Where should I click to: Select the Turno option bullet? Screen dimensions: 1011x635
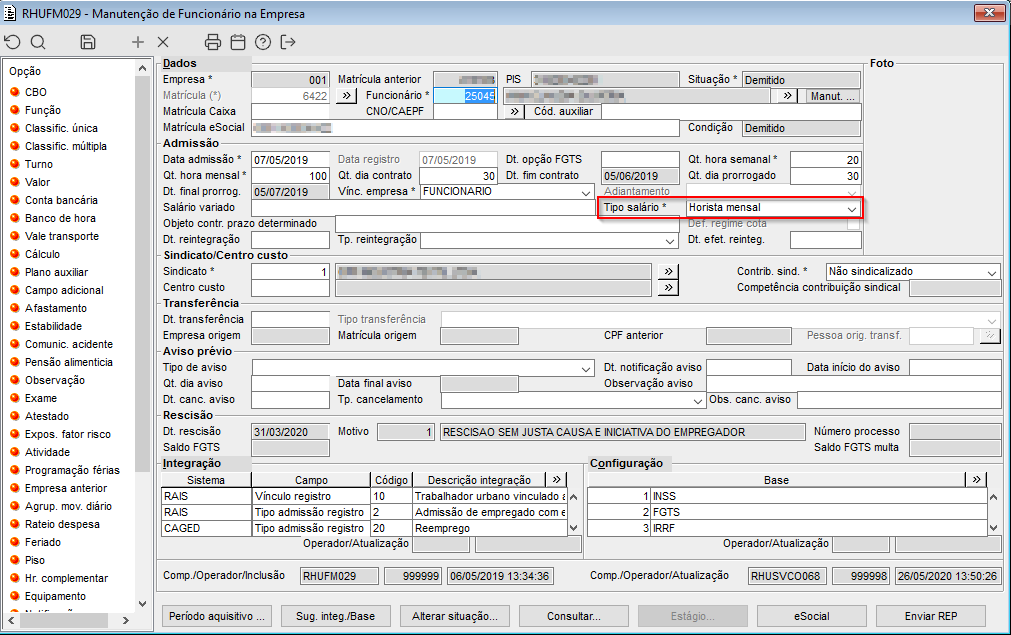[15, 164]
